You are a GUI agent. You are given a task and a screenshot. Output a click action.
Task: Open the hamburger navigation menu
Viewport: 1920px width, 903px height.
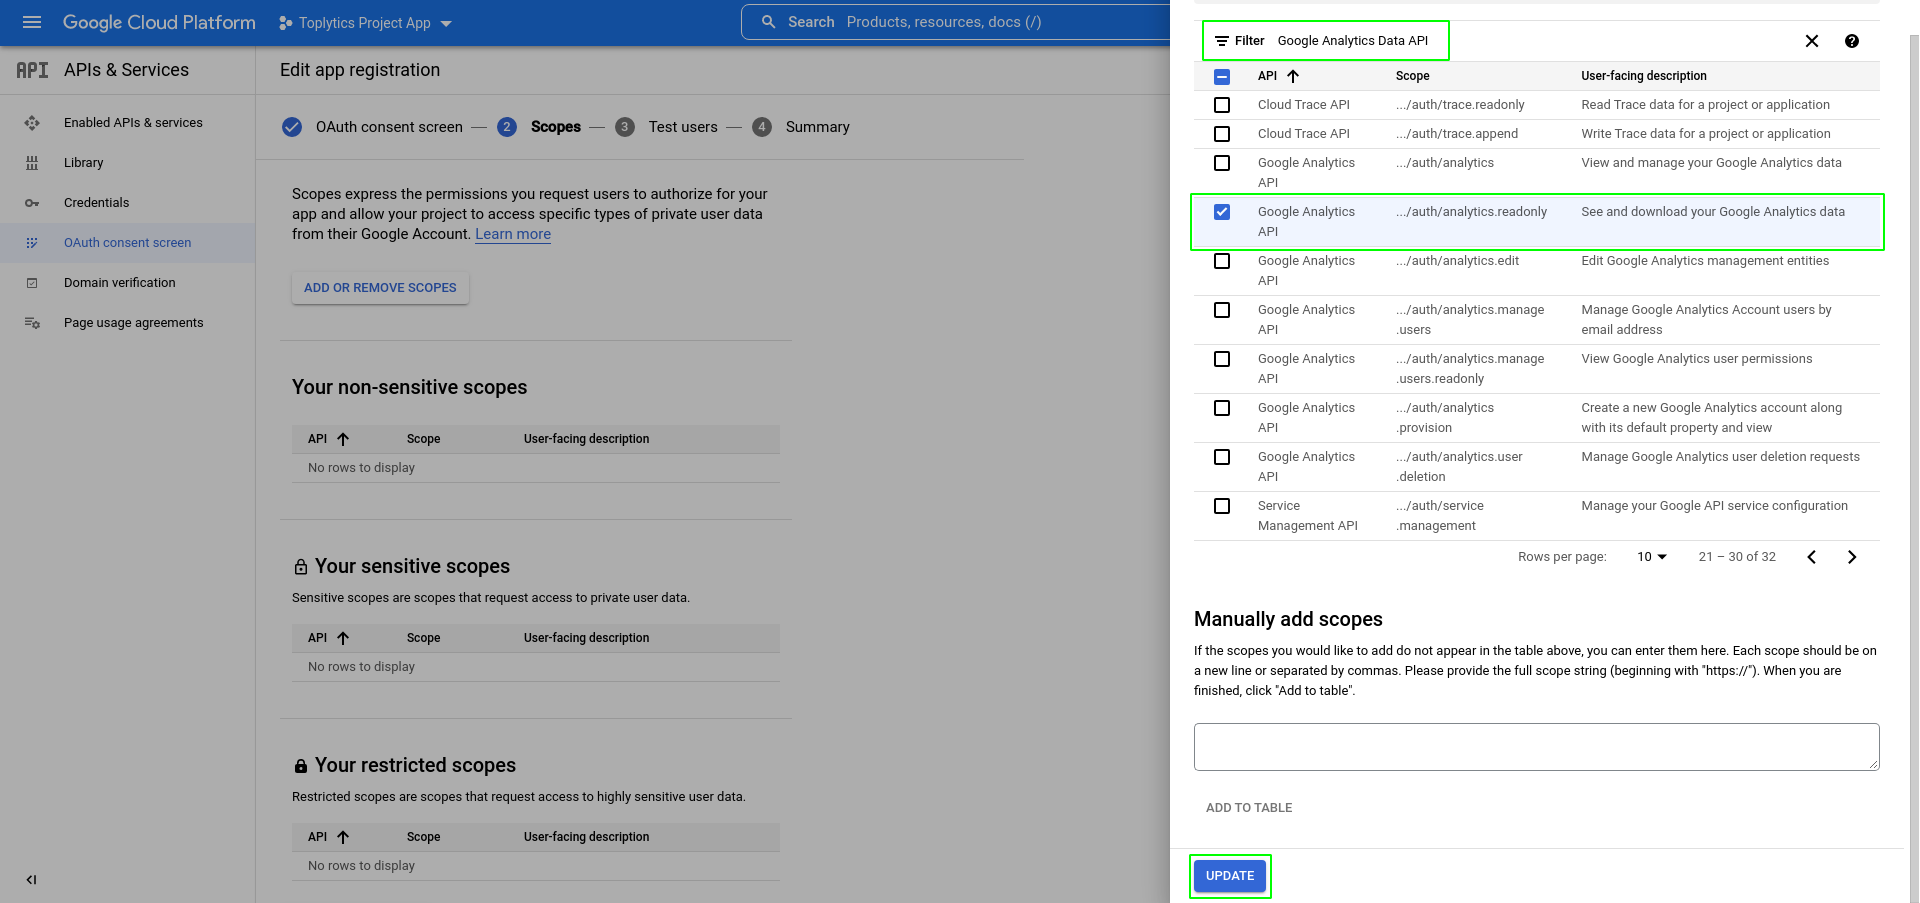coord(32,22)
